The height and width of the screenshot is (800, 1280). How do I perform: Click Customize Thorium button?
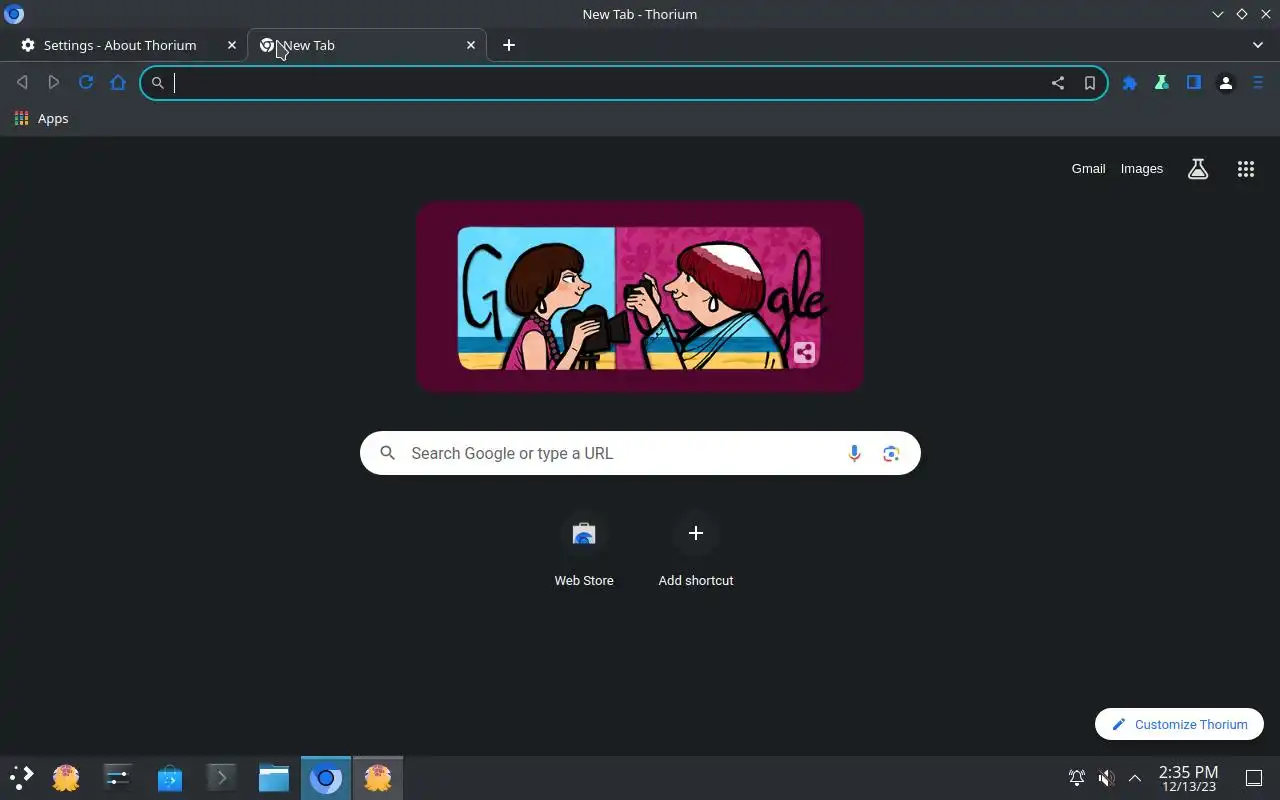[x=1179, y=724]
